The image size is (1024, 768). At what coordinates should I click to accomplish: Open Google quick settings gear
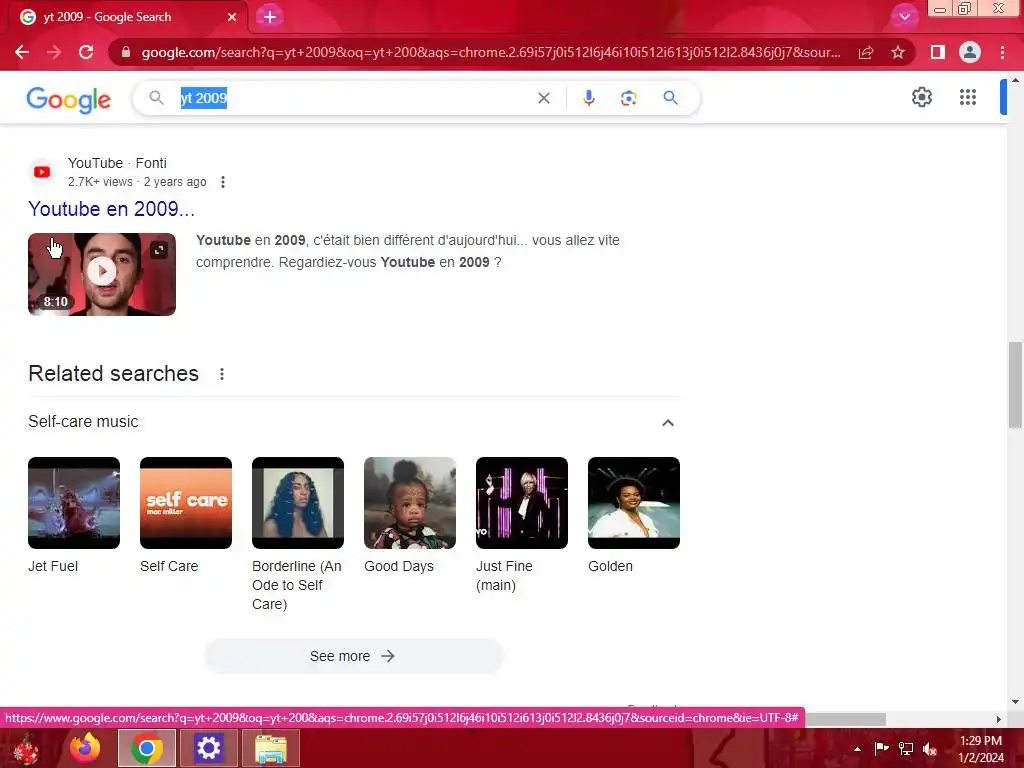tap(921, 97)
